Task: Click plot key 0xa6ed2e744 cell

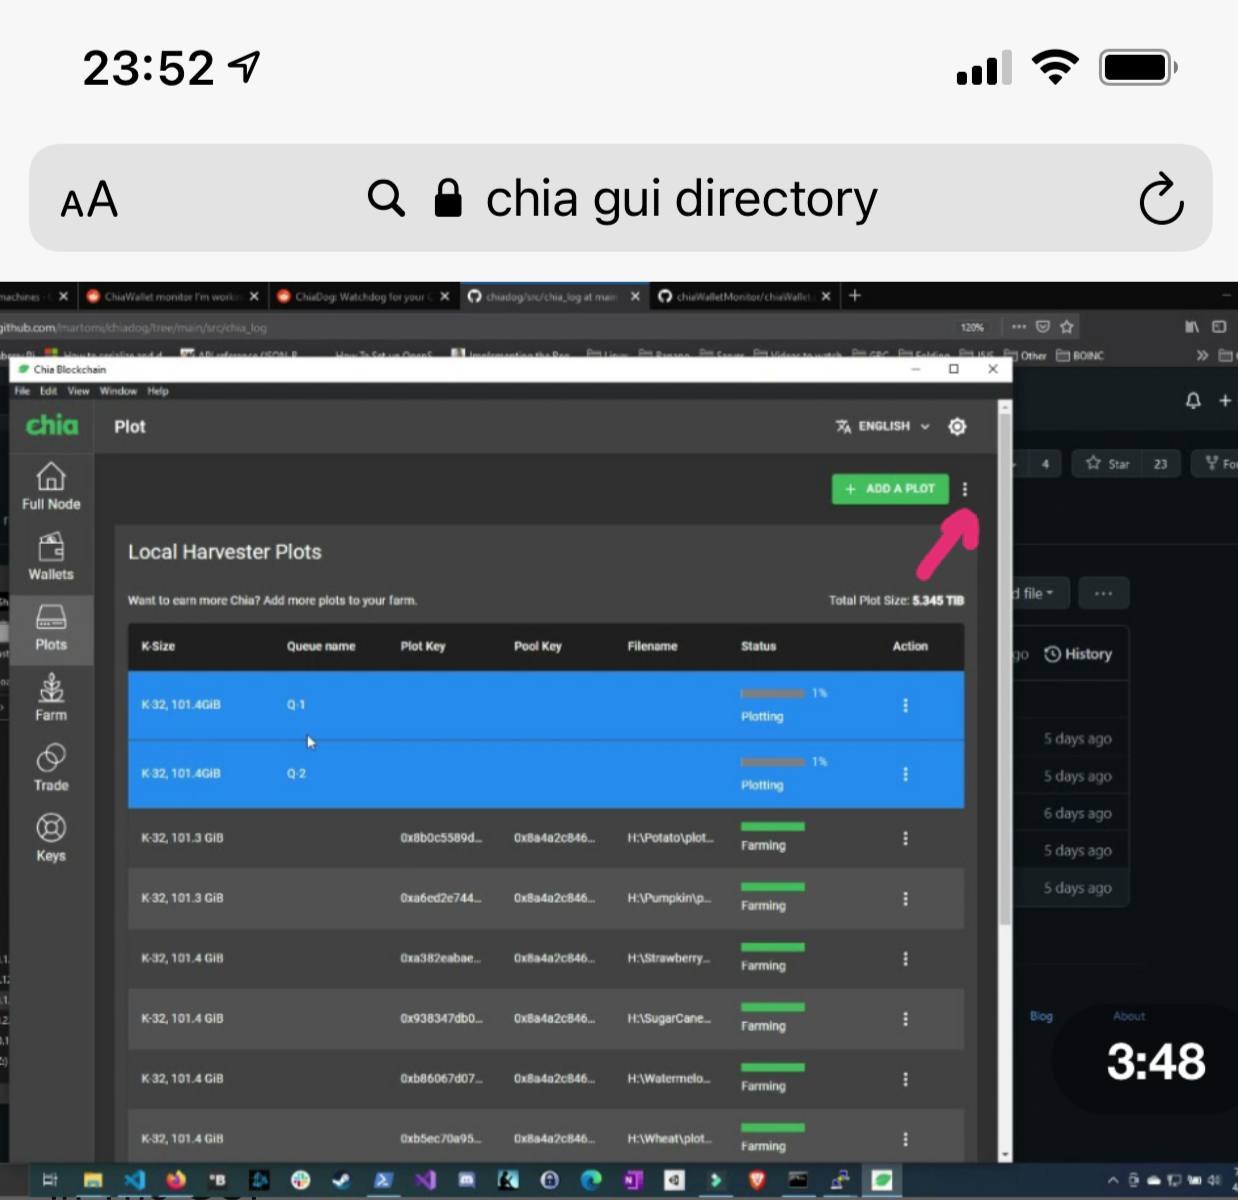Action: (x=440, y=898)
